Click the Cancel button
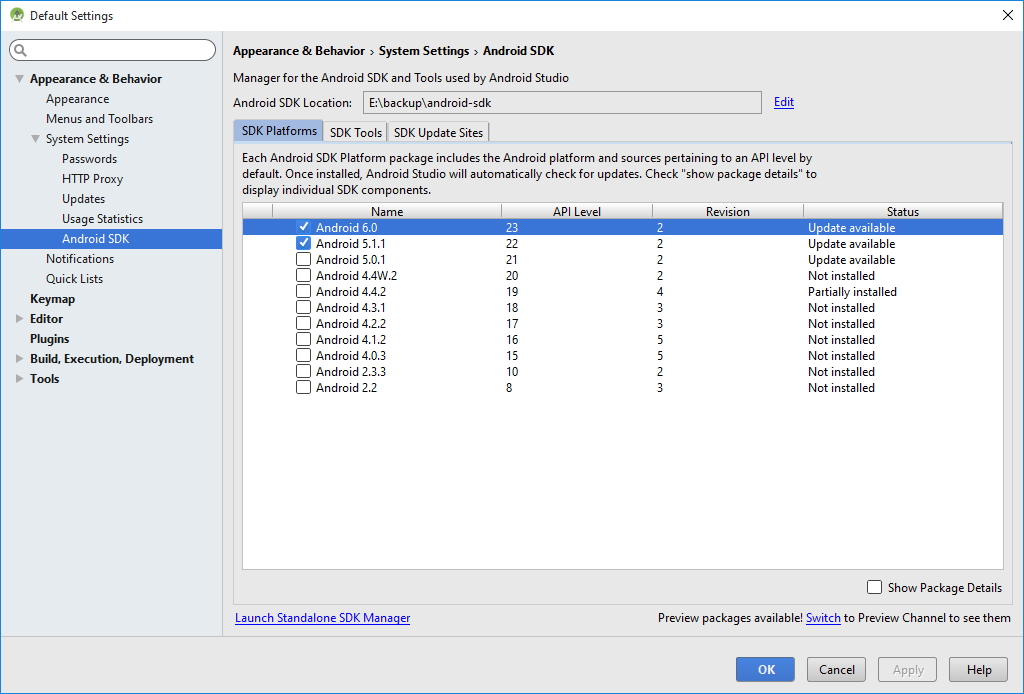The image size is (1024, 694). click(x=836, y=670)
